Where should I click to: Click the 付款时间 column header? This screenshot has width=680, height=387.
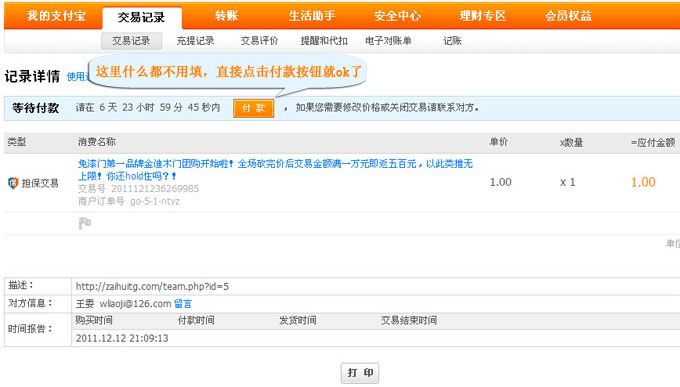[x=196, y=320]
